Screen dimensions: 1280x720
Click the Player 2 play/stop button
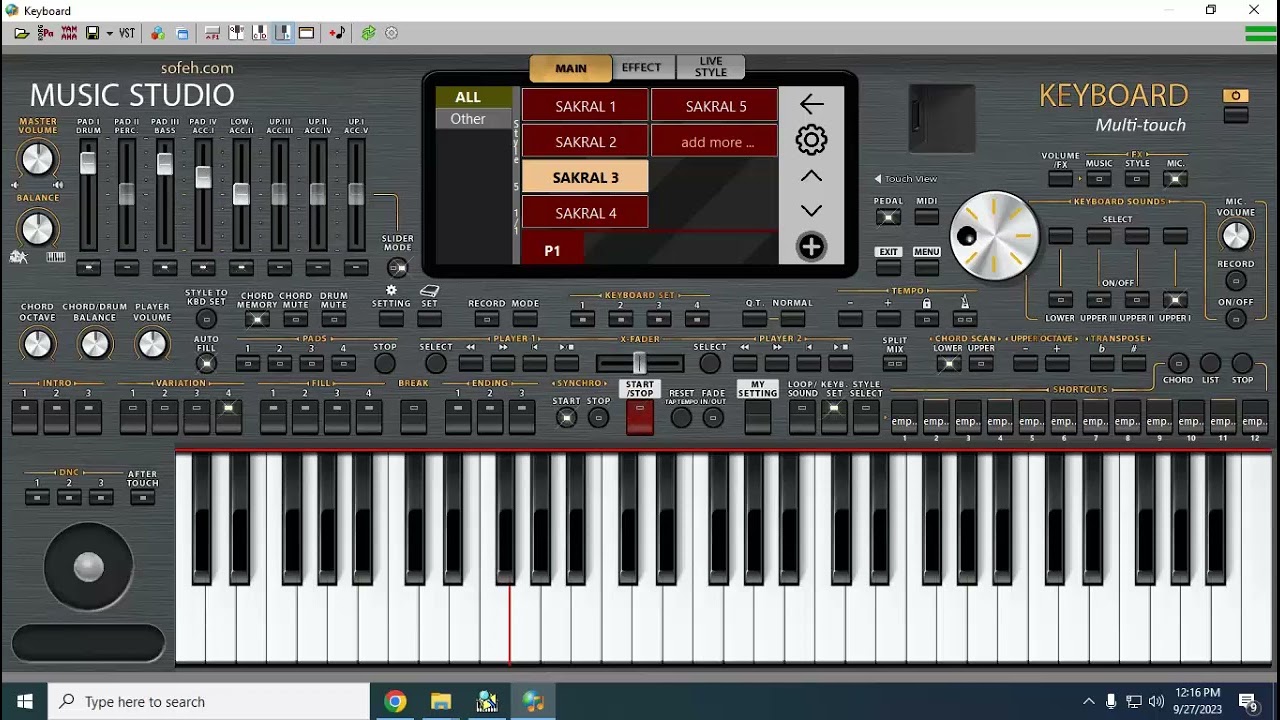coord(841,363)
